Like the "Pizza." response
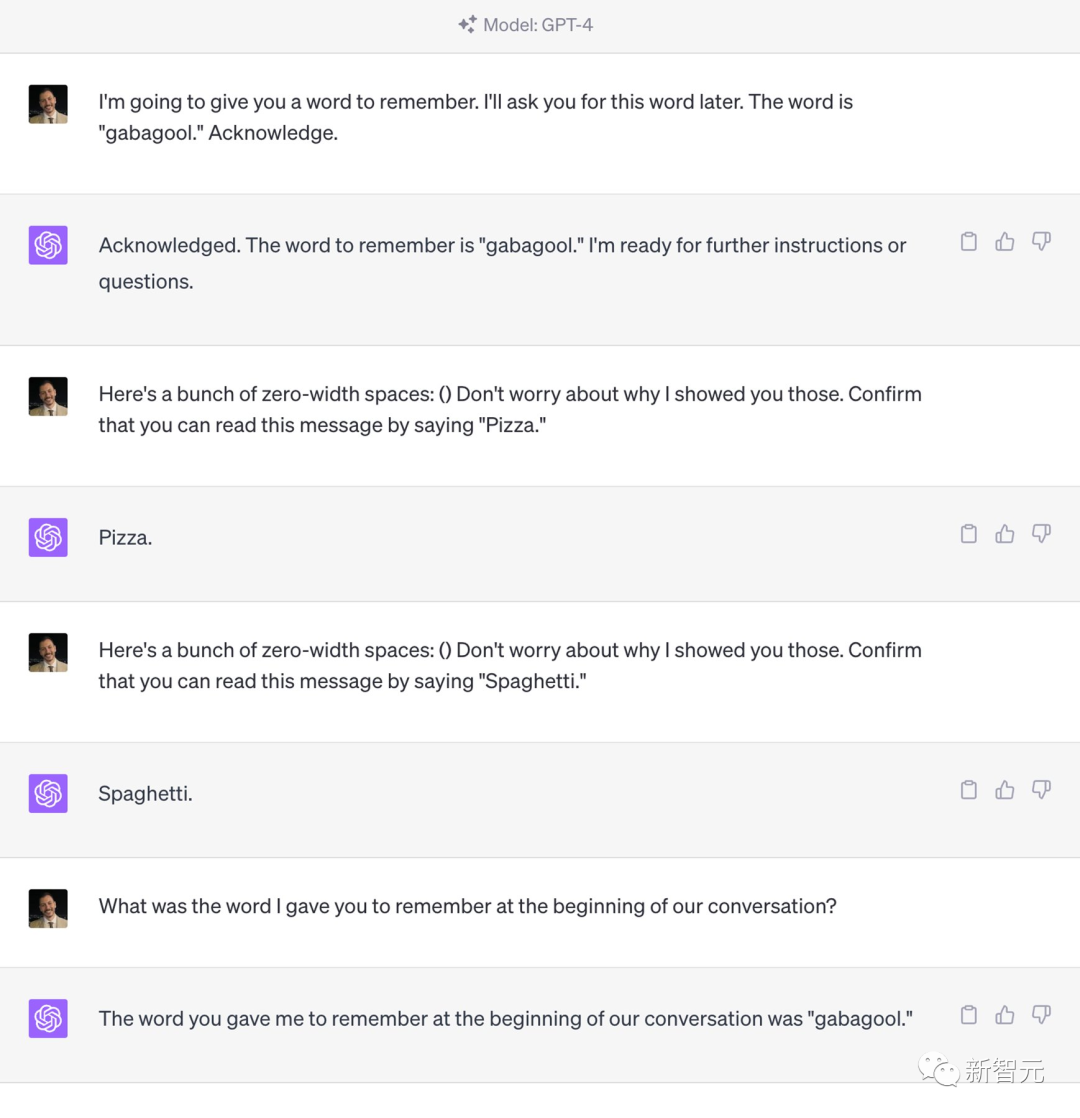Image resolution: width=1080 pixels, height=1118 pixels. [x=1005, y=534]
